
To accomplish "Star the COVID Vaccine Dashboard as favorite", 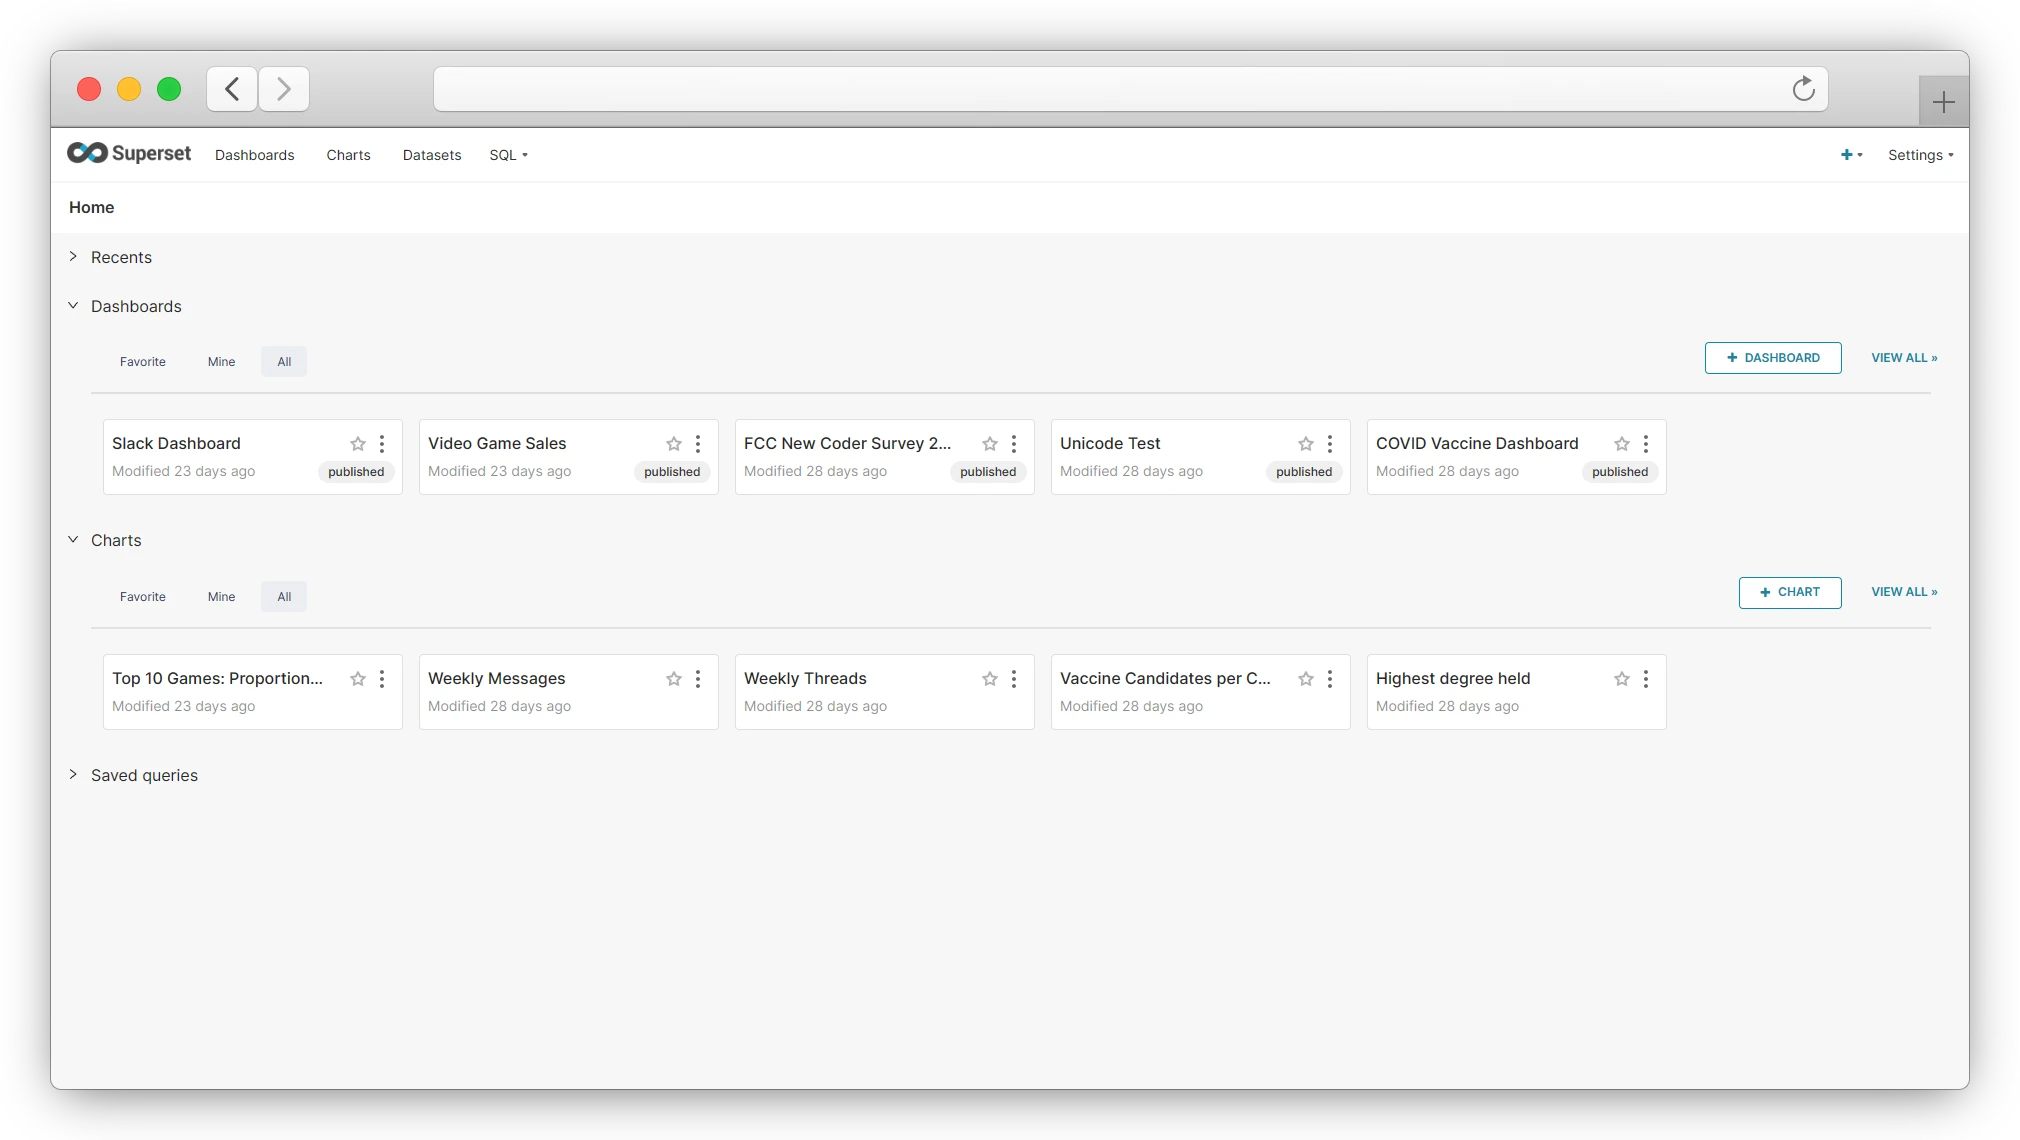I will 1622,444.
